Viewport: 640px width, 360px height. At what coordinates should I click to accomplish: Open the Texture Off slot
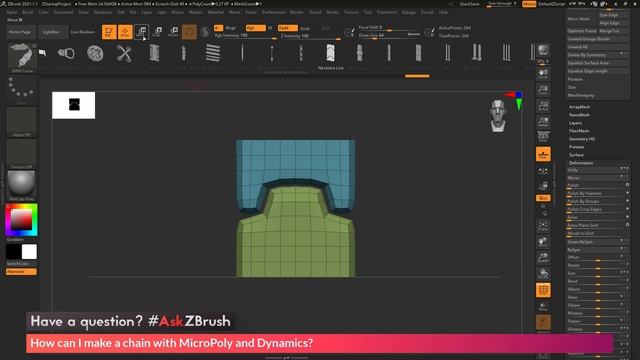[21, 154]
